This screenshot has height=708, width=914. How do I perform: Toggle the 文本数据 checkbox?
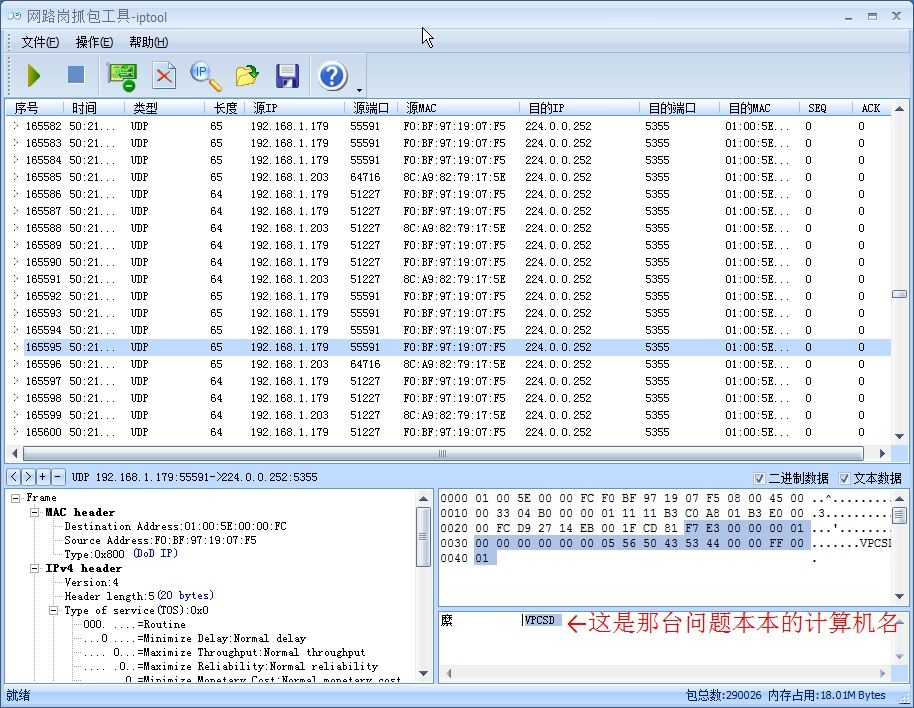pos(844,478)
